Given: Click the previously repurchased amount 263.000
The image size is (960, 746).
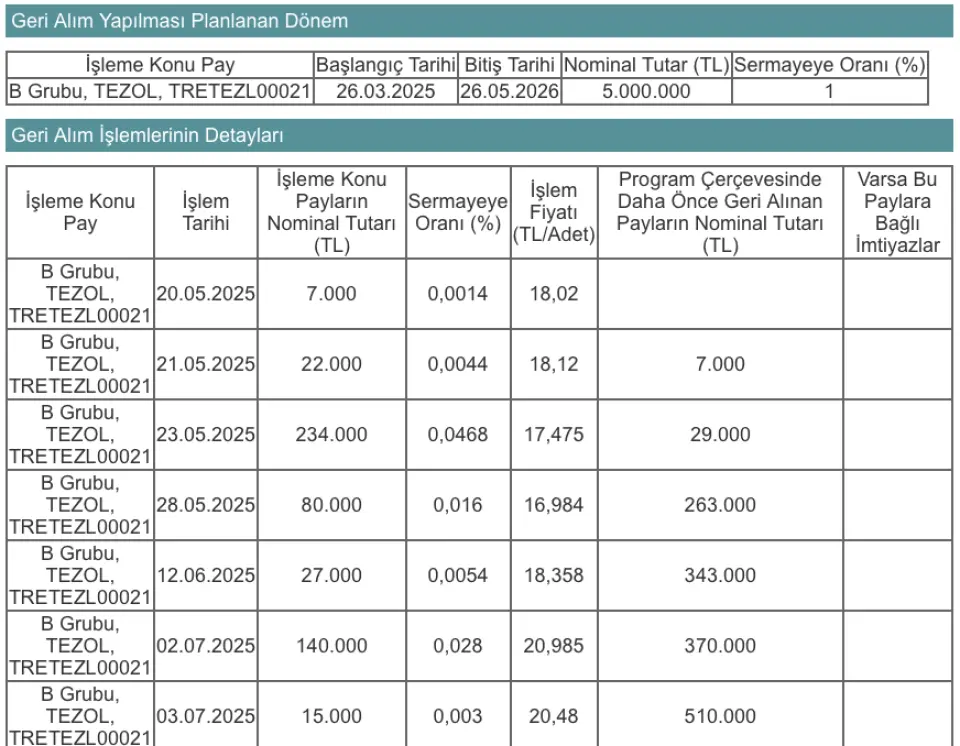Looking at the screenshot, I should (x=720, y=505).
